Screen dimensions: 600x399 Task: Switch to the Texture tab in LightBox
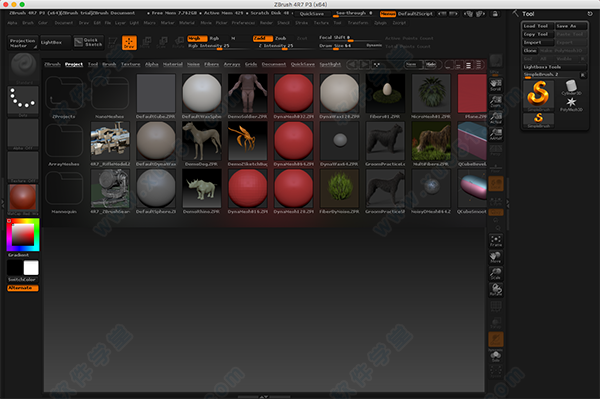pyautogui.click(x=130, y=64)
